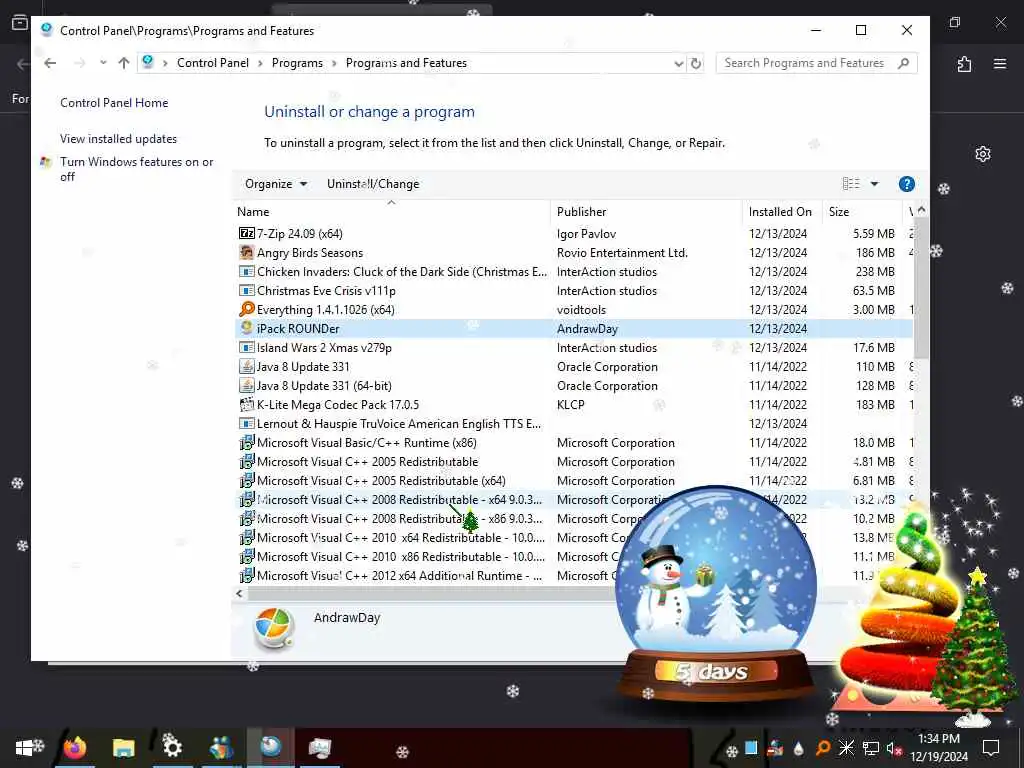
Task: Click the K-Lite Mega Codec Pack icon
Action: pos(246,404)
